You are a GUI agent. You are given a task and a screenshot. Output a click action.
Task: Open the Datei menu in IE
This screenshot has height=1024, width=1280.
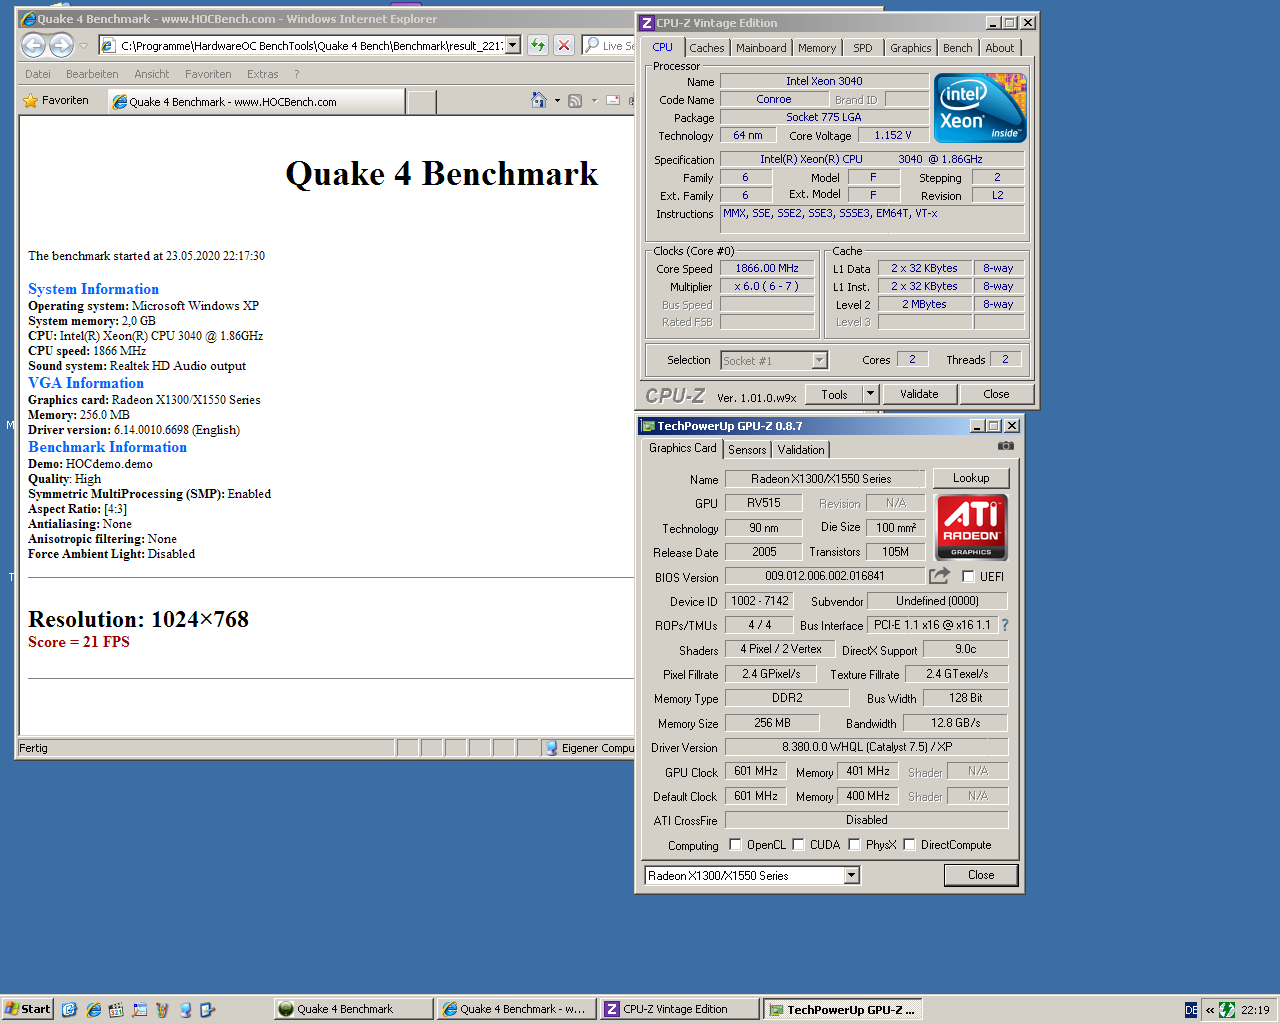tap(38, 74)
